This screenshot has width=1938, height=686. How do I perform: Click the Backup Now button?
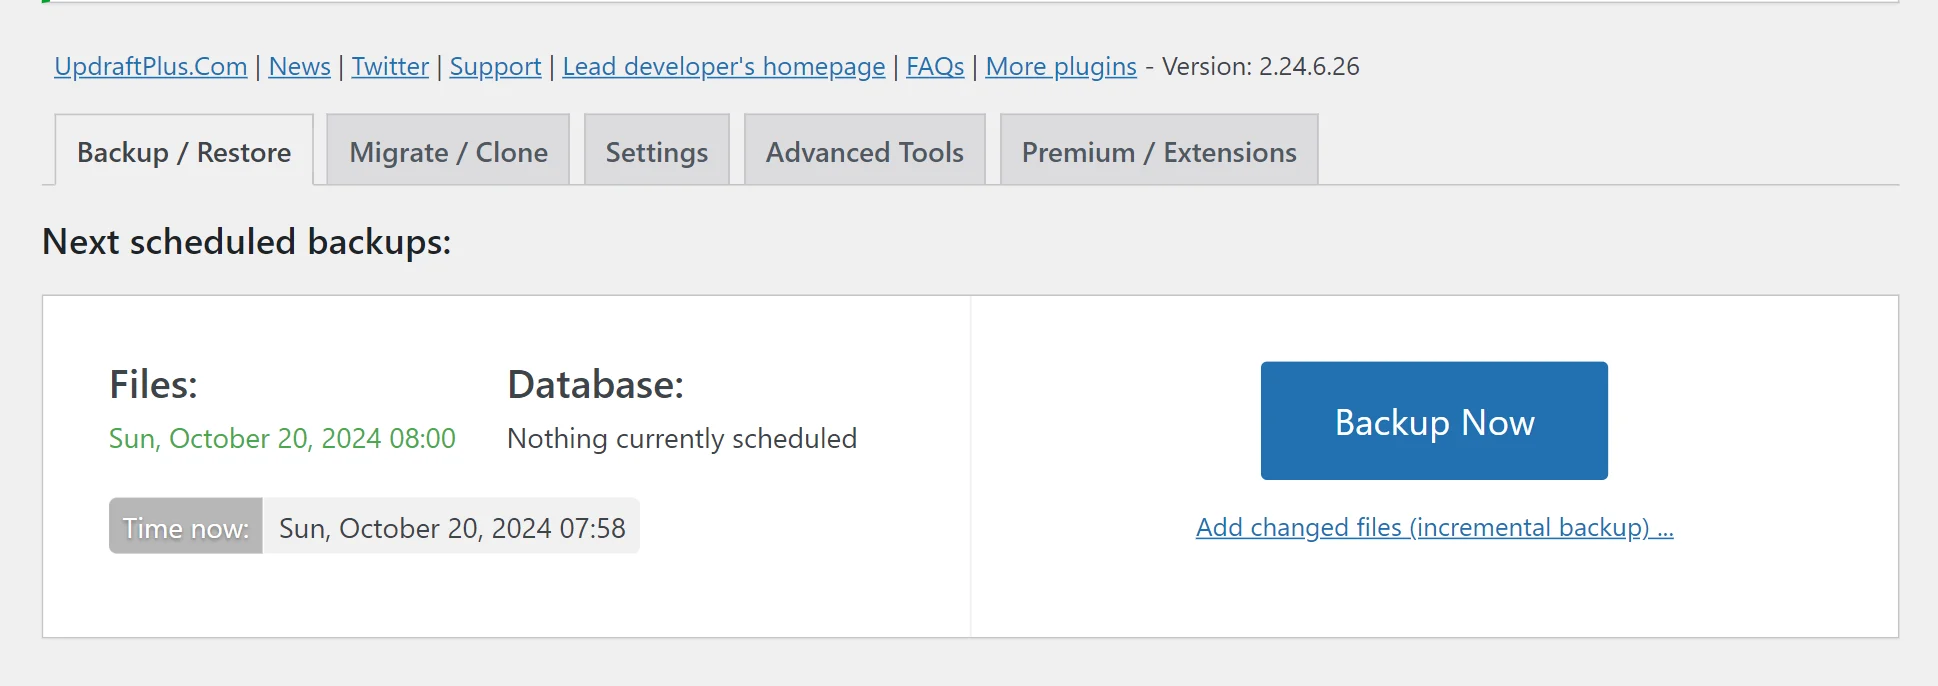coord(1434,421)
